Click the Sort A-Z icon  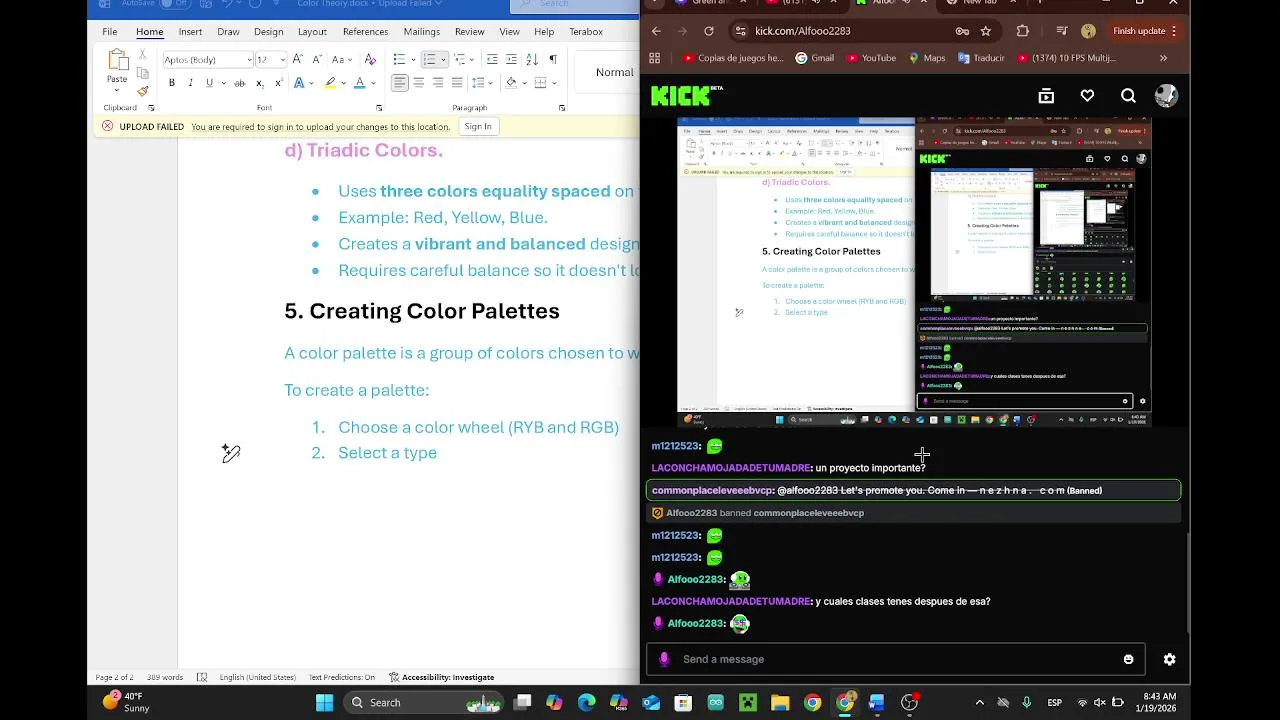(x=531, y=59)
